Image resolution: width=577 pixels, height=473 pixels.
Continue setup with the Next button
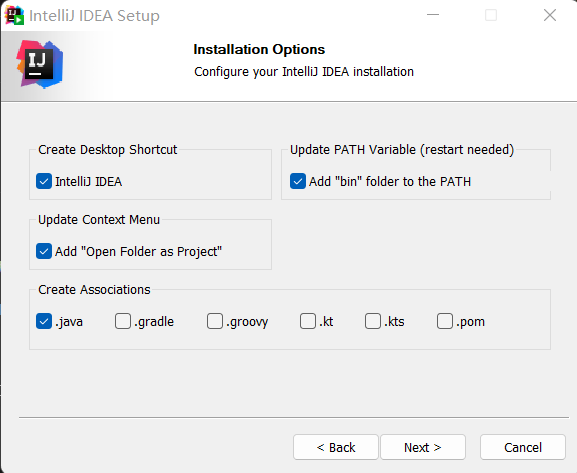[x=423, y=447]
